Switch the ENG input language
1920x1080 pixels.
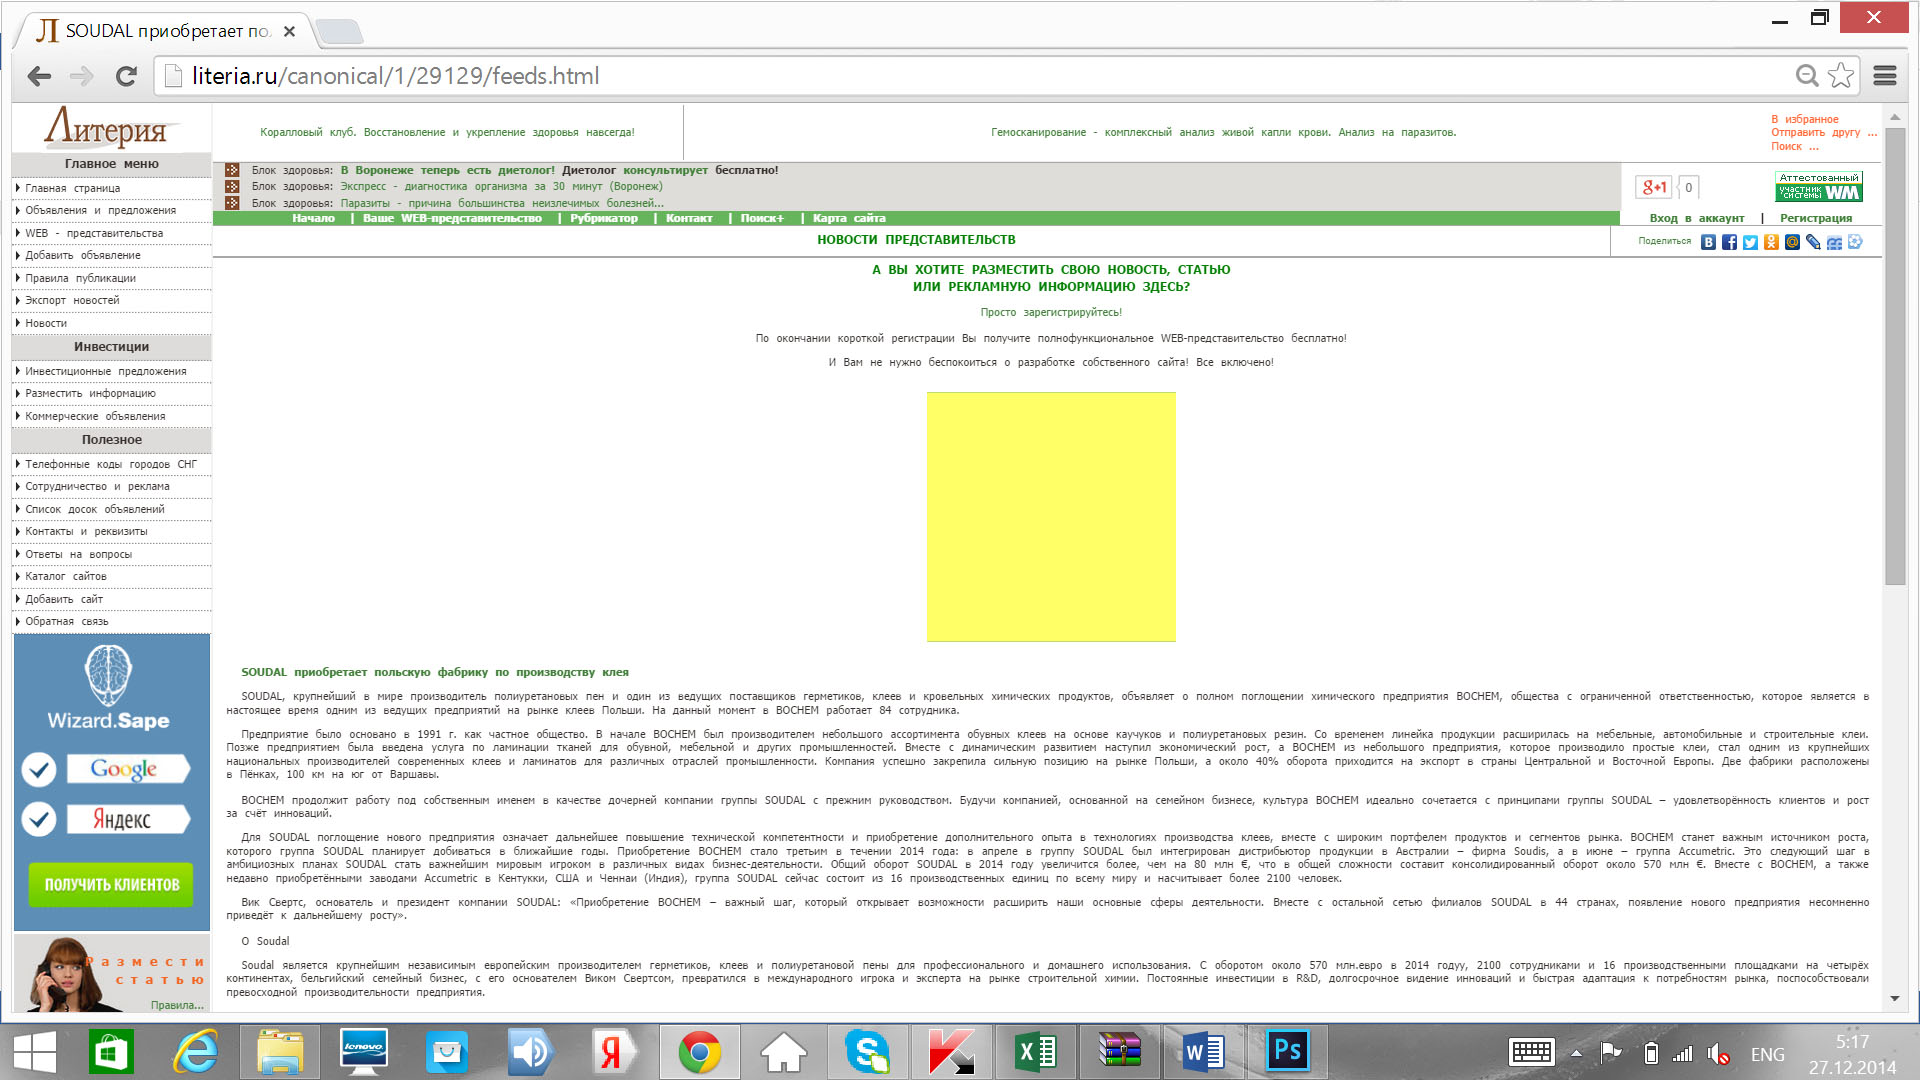(1768, 1054)
